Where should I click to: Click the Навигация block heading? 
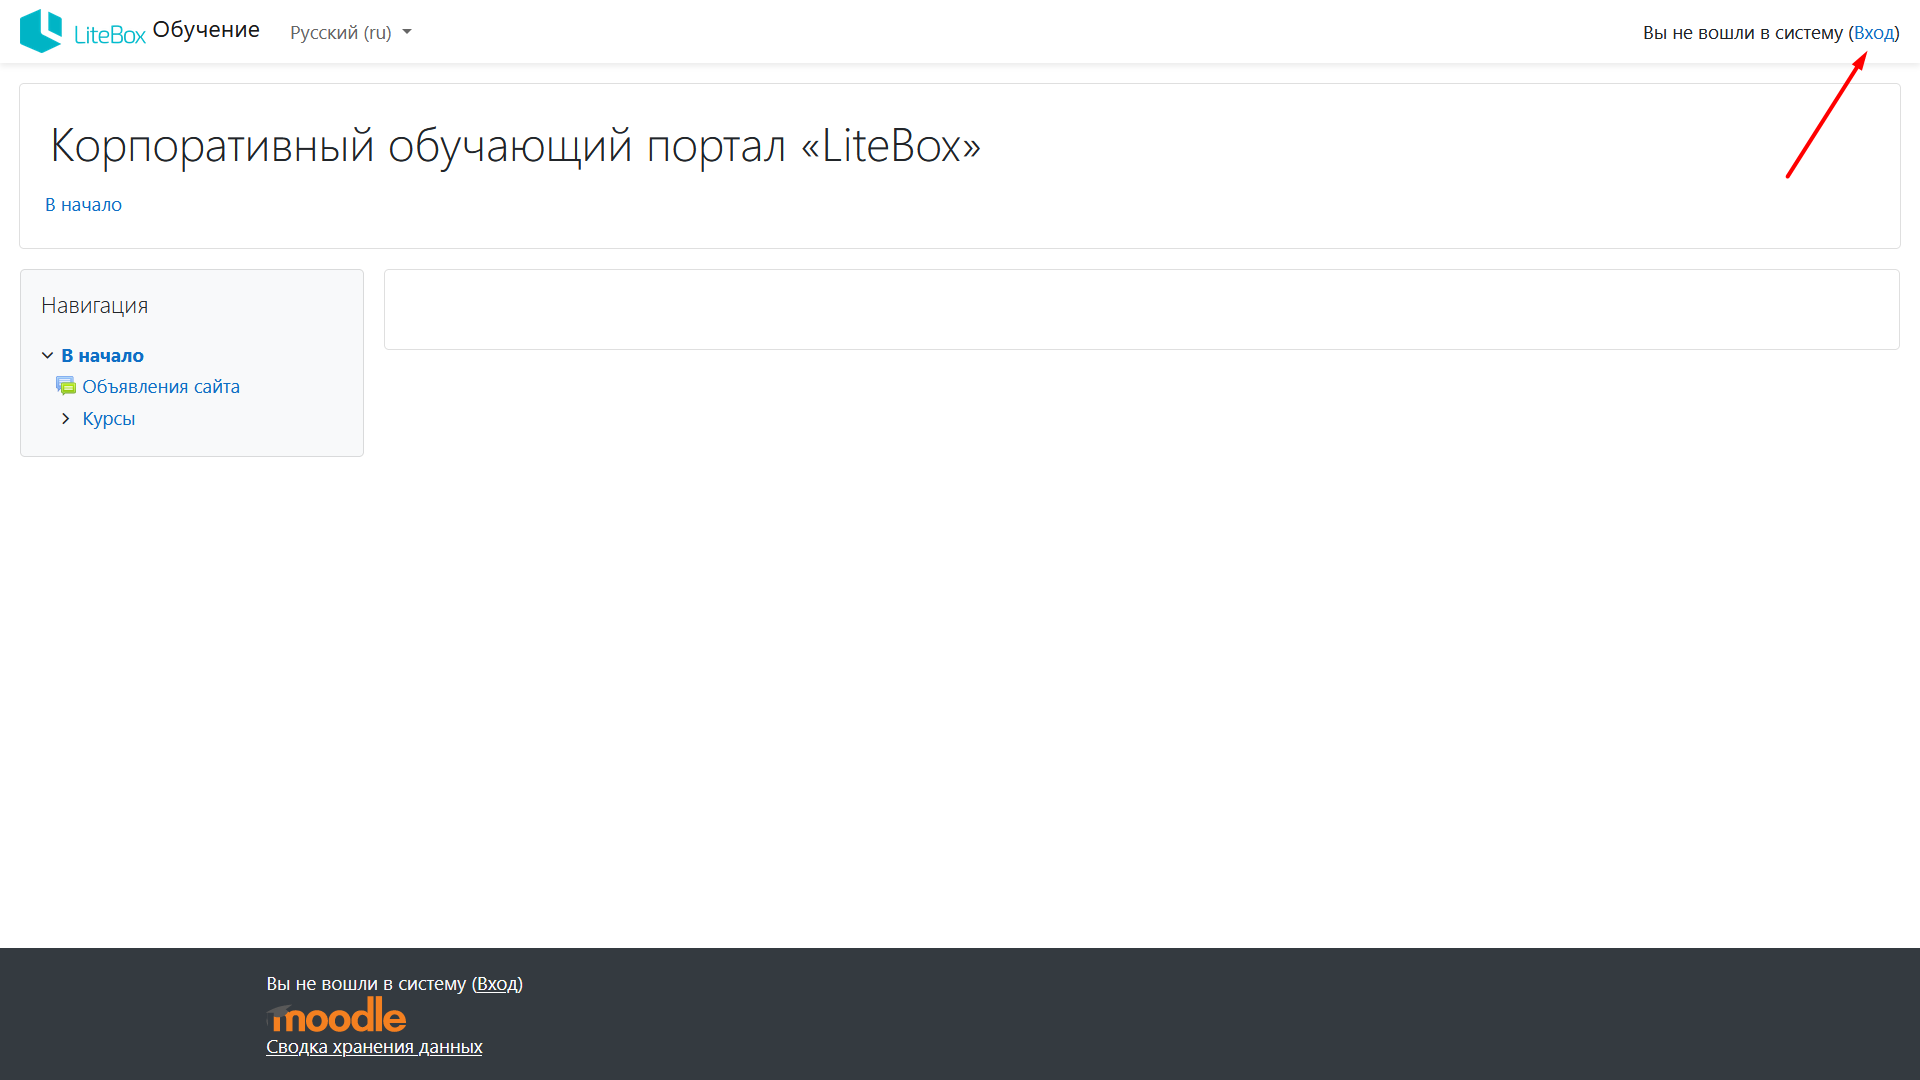point(95,306)
